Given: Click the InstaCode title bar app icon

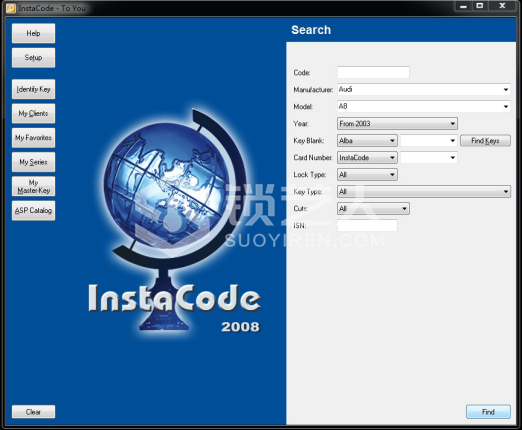Looking at the screenshot, I should [11, 8].
